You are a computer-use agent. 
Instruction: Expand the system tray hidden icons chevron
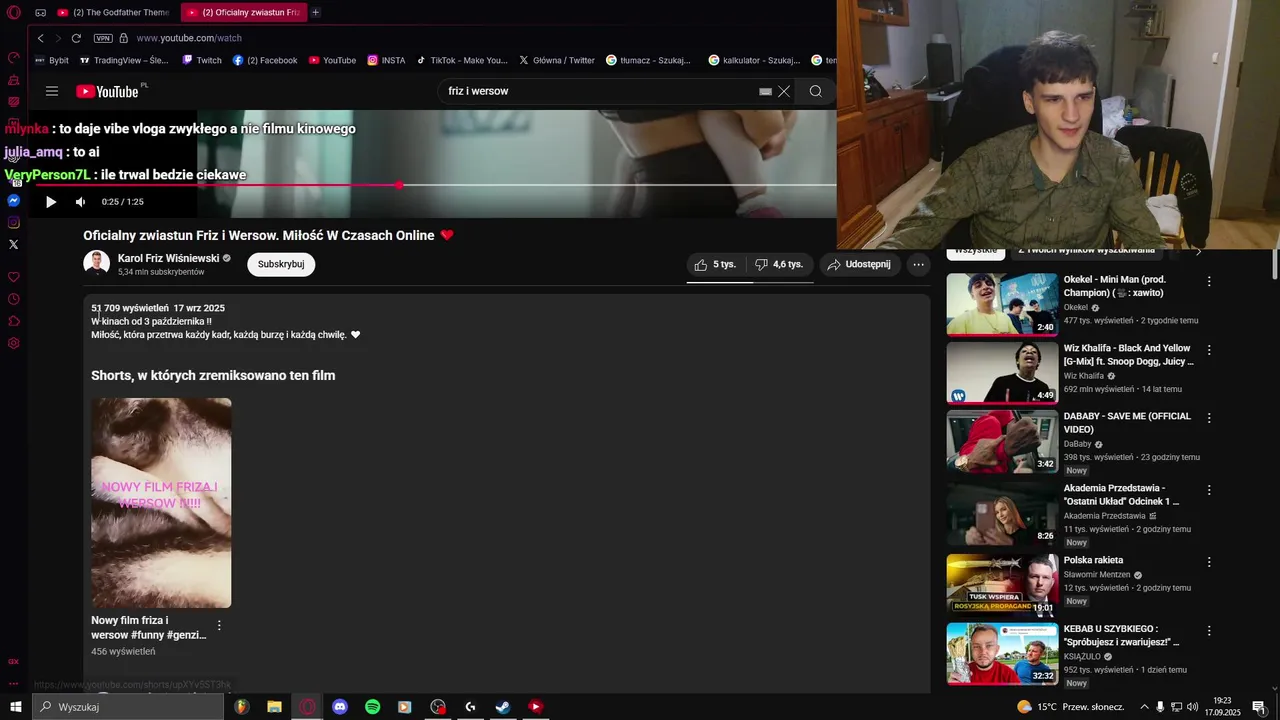[1145, 707]
